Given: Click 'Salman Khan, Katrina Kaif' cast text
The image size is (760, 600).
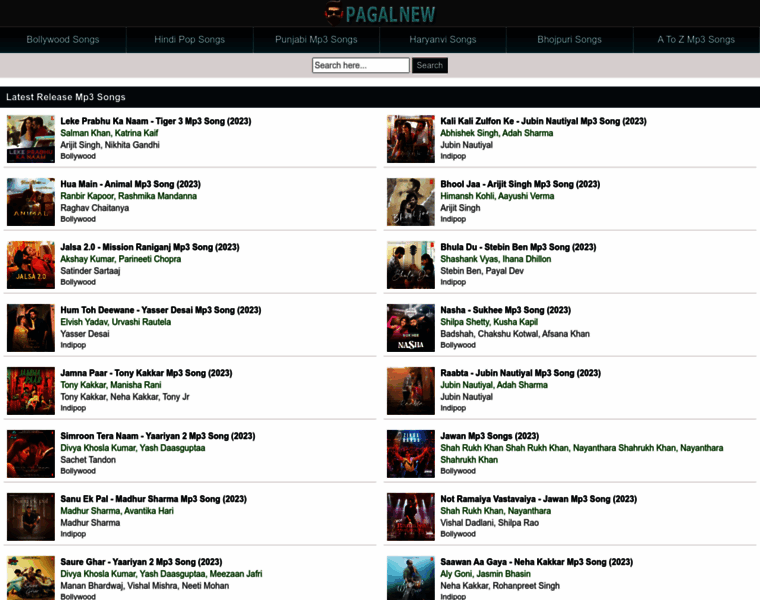Looking at the screenshot, I should click(109, 133).
